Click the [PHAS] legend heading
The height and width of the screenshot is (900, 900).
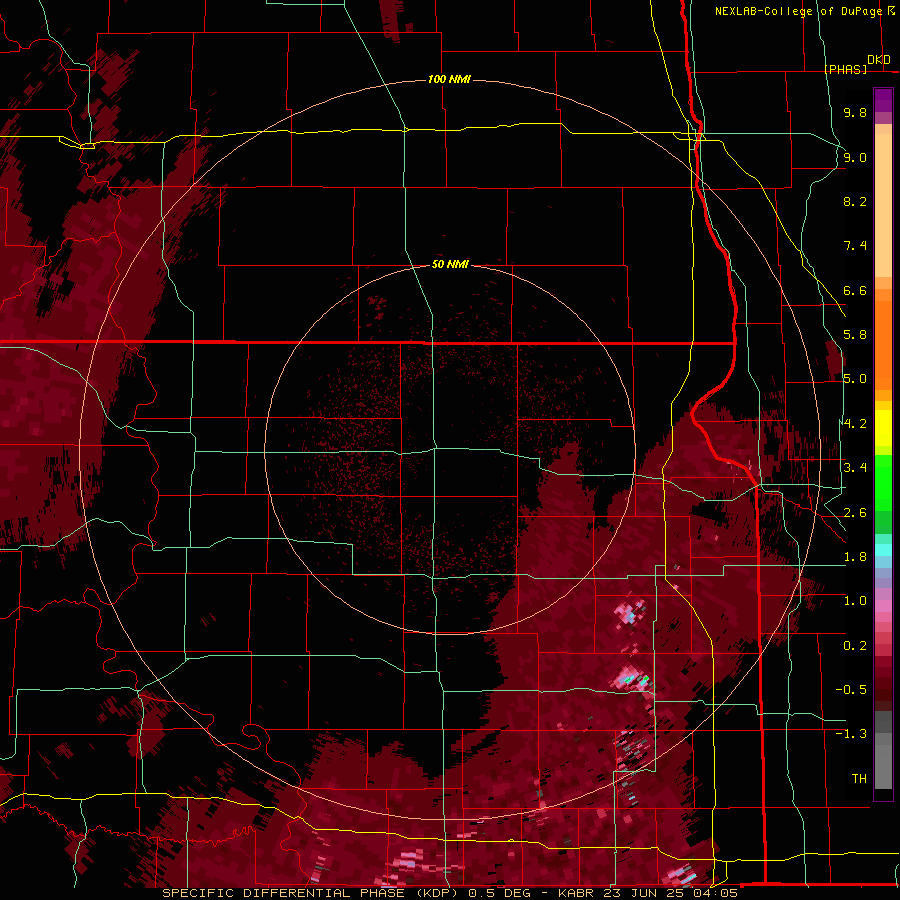(846, 69)
